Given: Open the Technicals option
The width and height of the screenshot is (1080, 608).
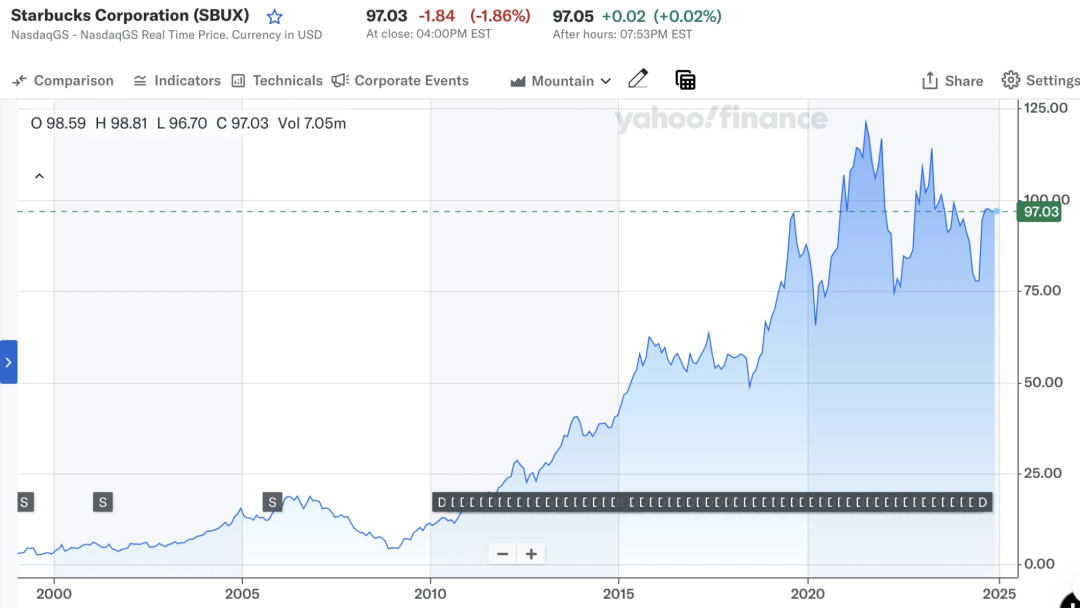Looking at the screenshot, I should pos(277,81).
